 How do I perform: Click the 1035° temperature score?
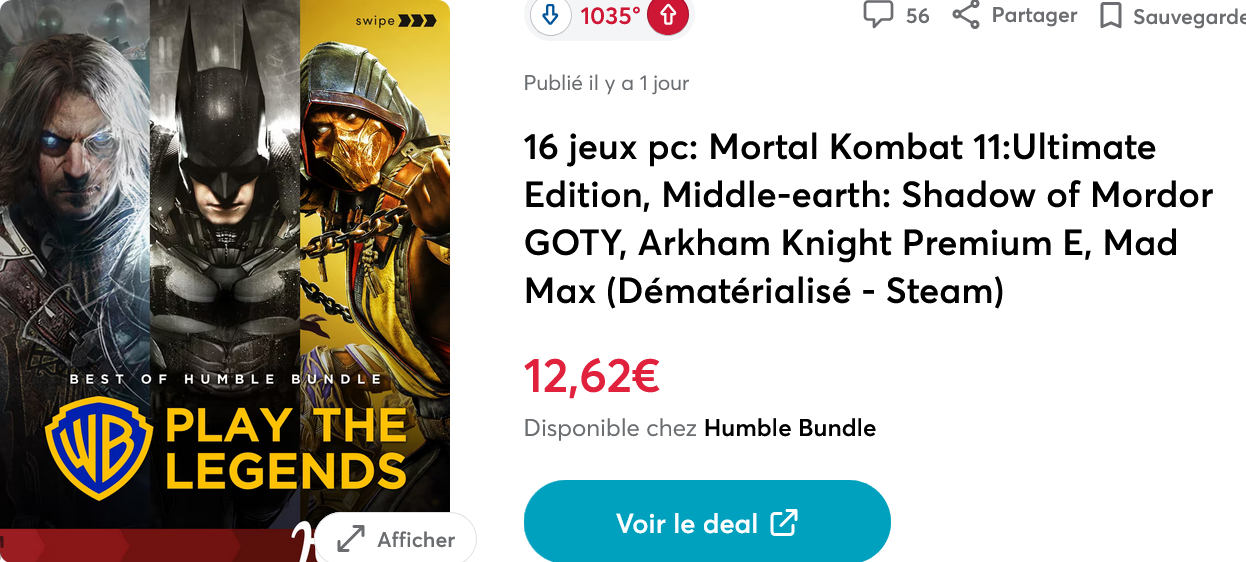[x=610, y=17]
